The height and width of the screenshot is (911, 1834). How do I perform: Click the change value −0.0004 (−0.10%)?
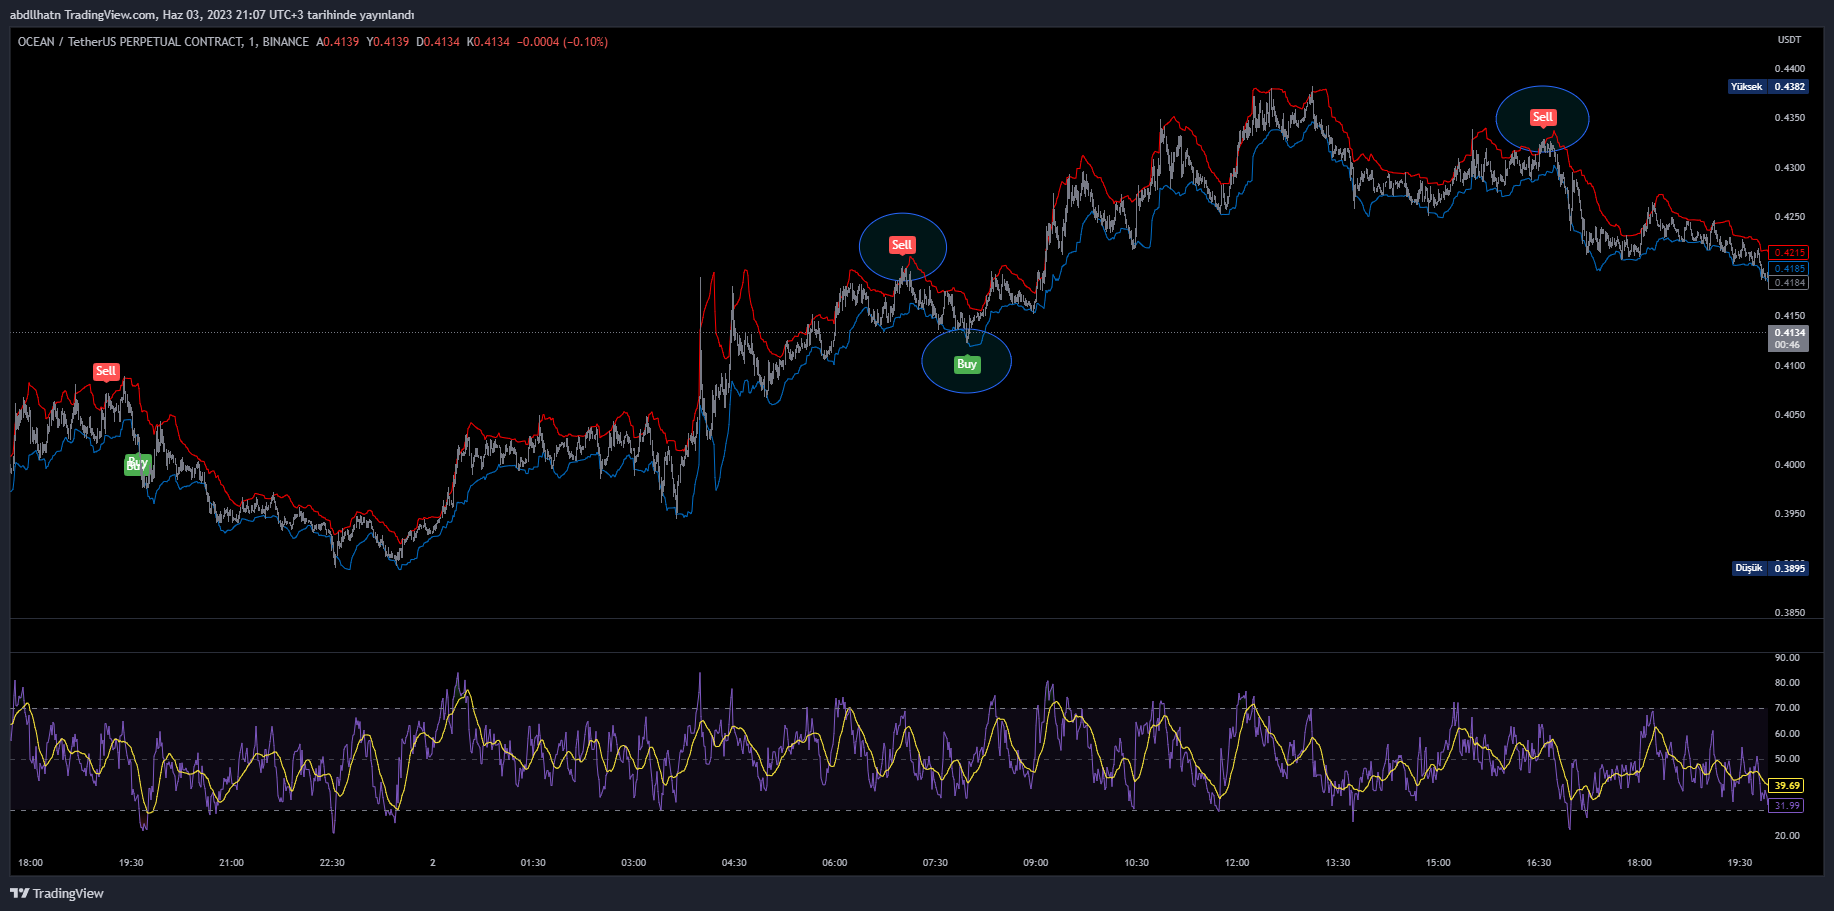coord(562,42)
